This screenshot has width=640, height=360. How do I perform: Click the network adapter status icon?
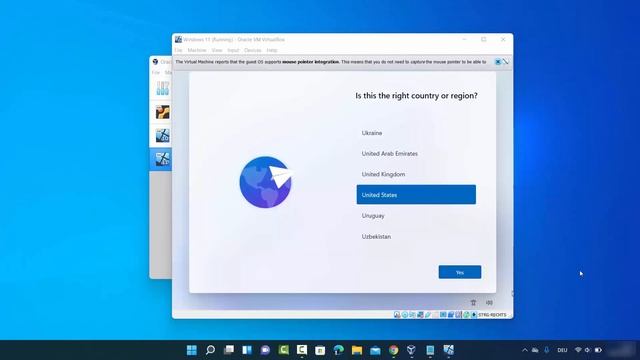coord(420,315)
